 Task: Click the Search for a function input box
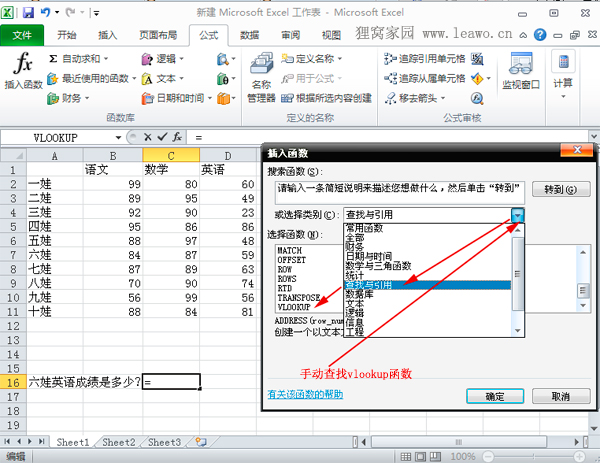(399, 192)
